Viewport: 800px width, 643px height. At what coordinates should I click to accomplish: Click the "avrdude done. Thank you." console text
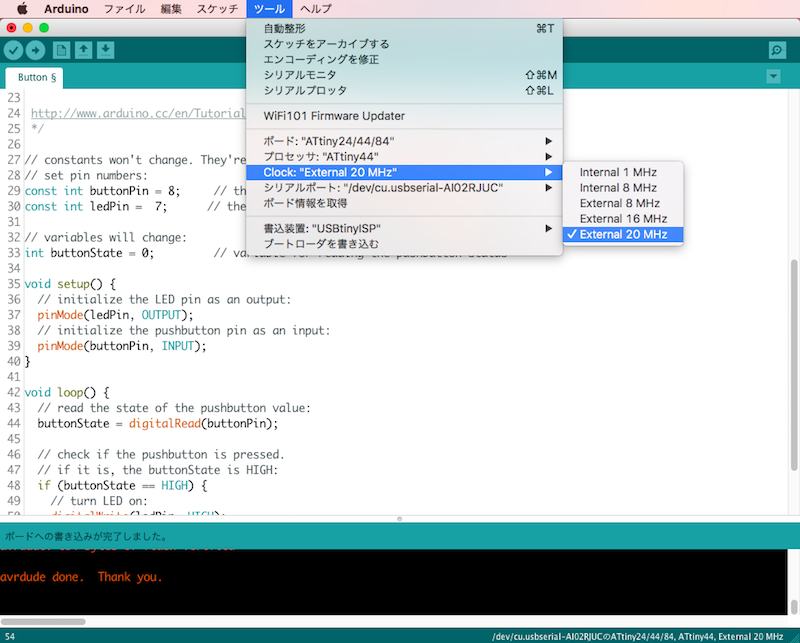(x=81, y=577)
